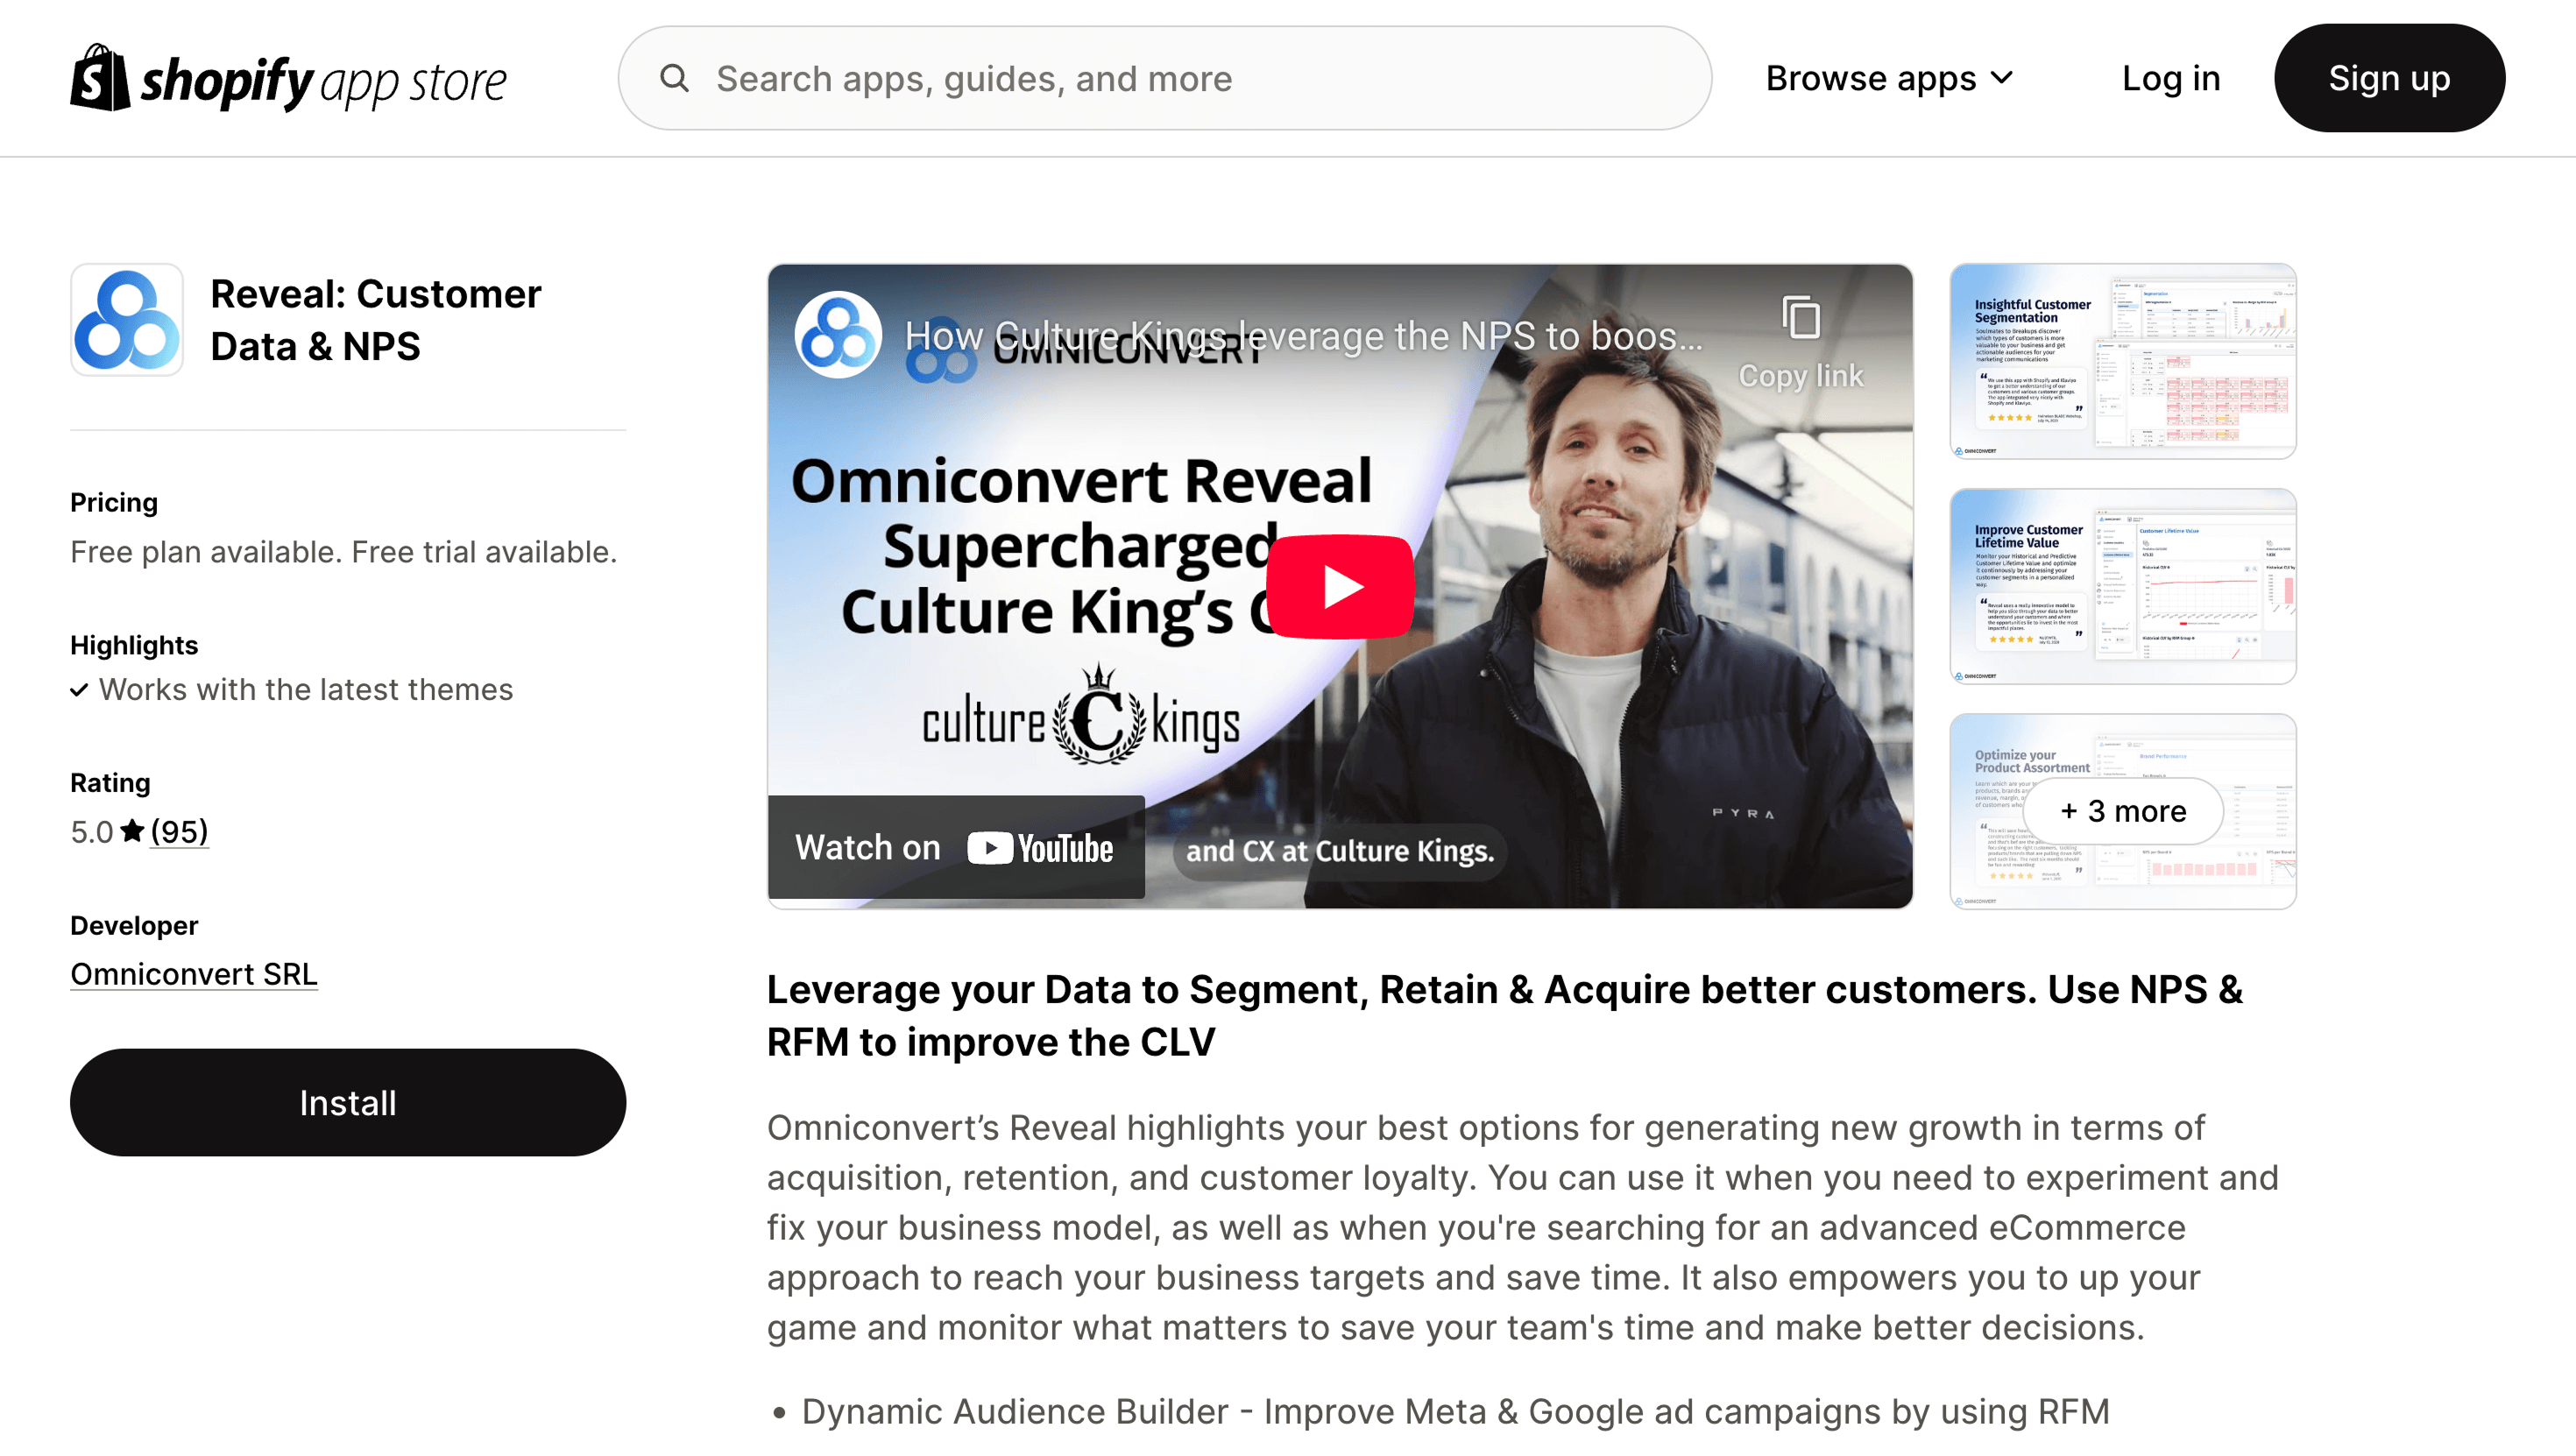2576x1456 pixels.
Task: Toggle the checkmark beside Works with latest themes
Action: (x=80, y=690)
